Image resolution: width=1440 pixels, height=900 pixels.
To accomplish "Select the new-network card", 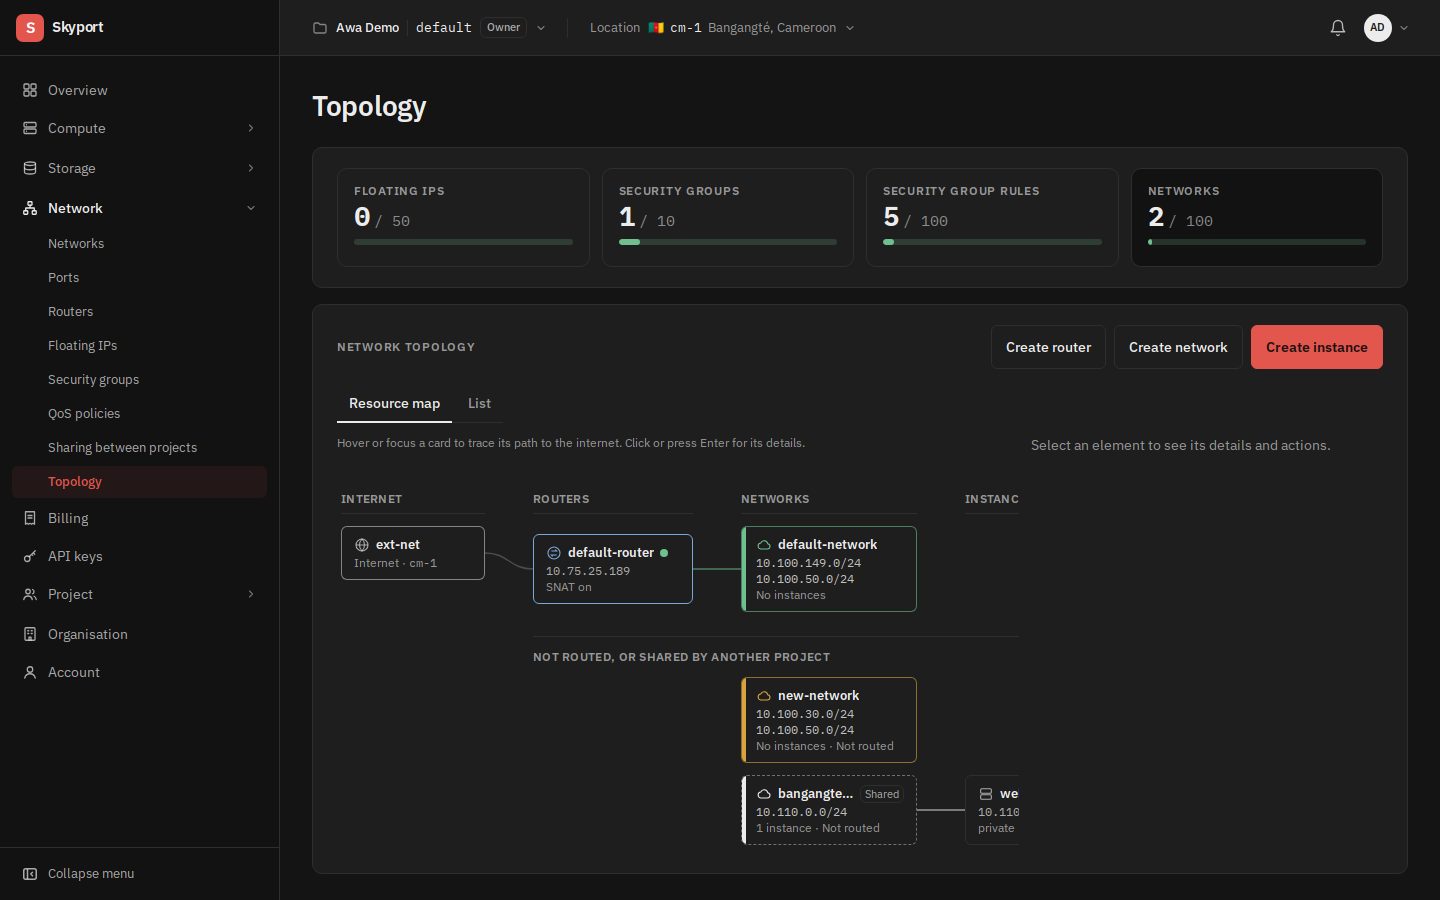I will (829, 720).
